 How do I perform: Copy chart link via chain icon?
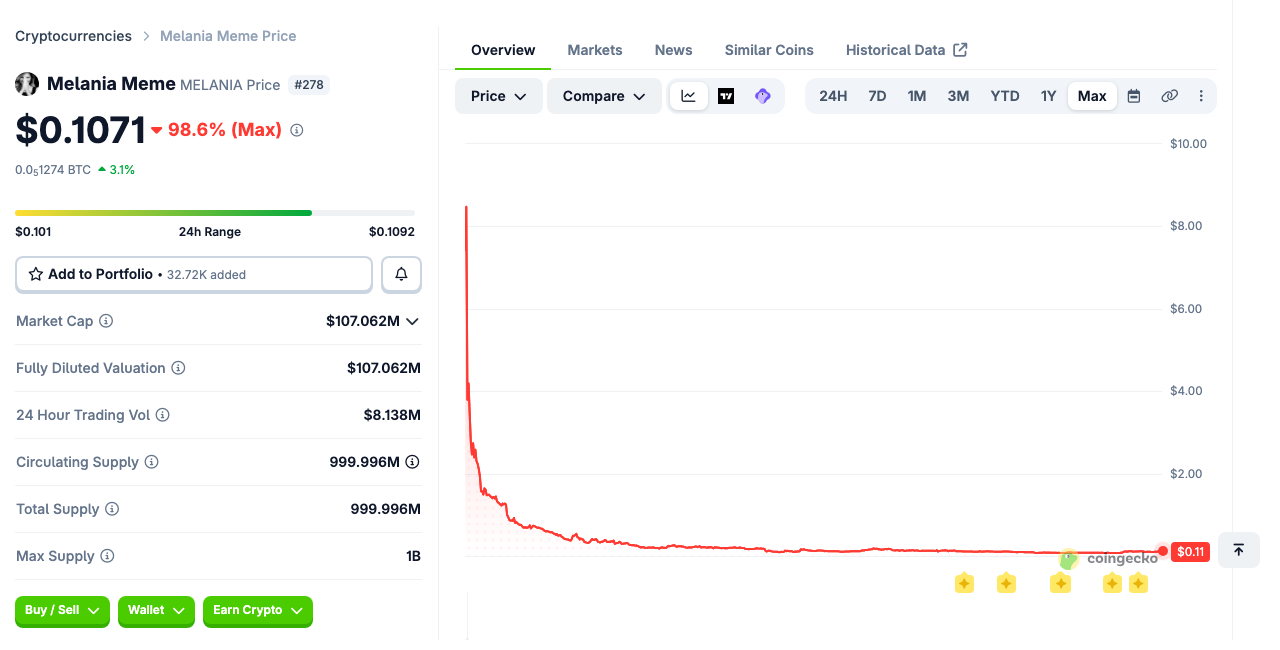click(1169, 96)
